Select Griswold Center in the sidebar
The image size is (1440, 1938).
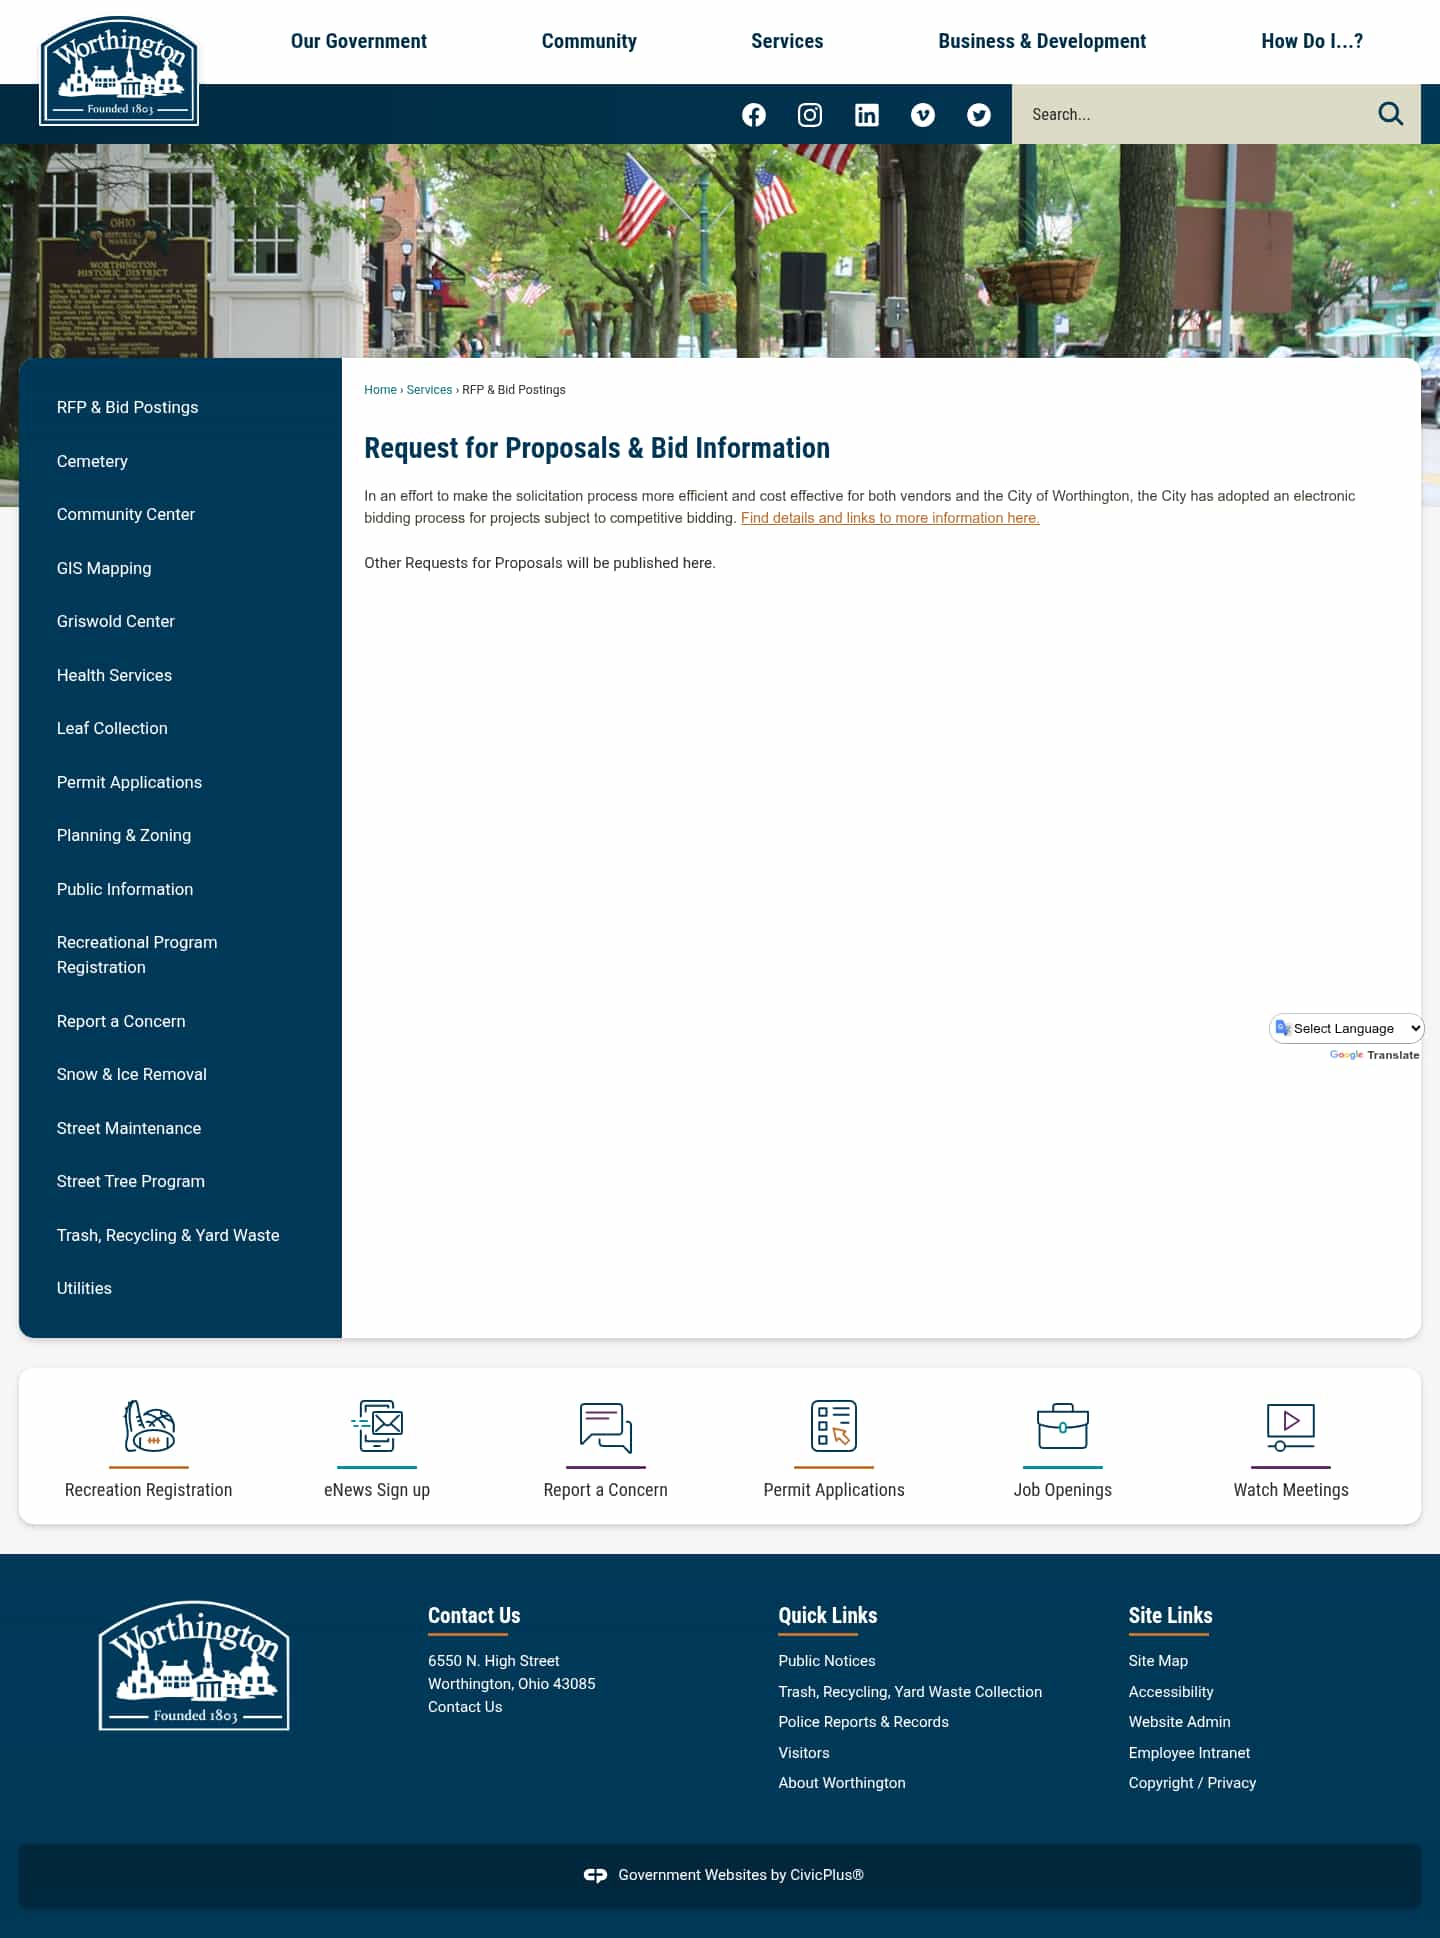116,621
